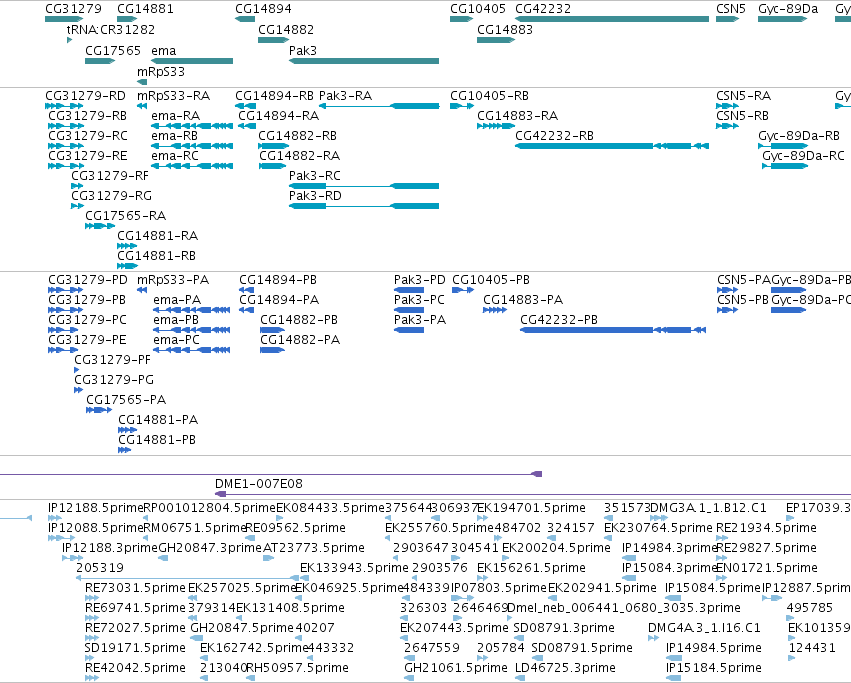Click the CG42232-RB transcript label

(x=554, y=136)
